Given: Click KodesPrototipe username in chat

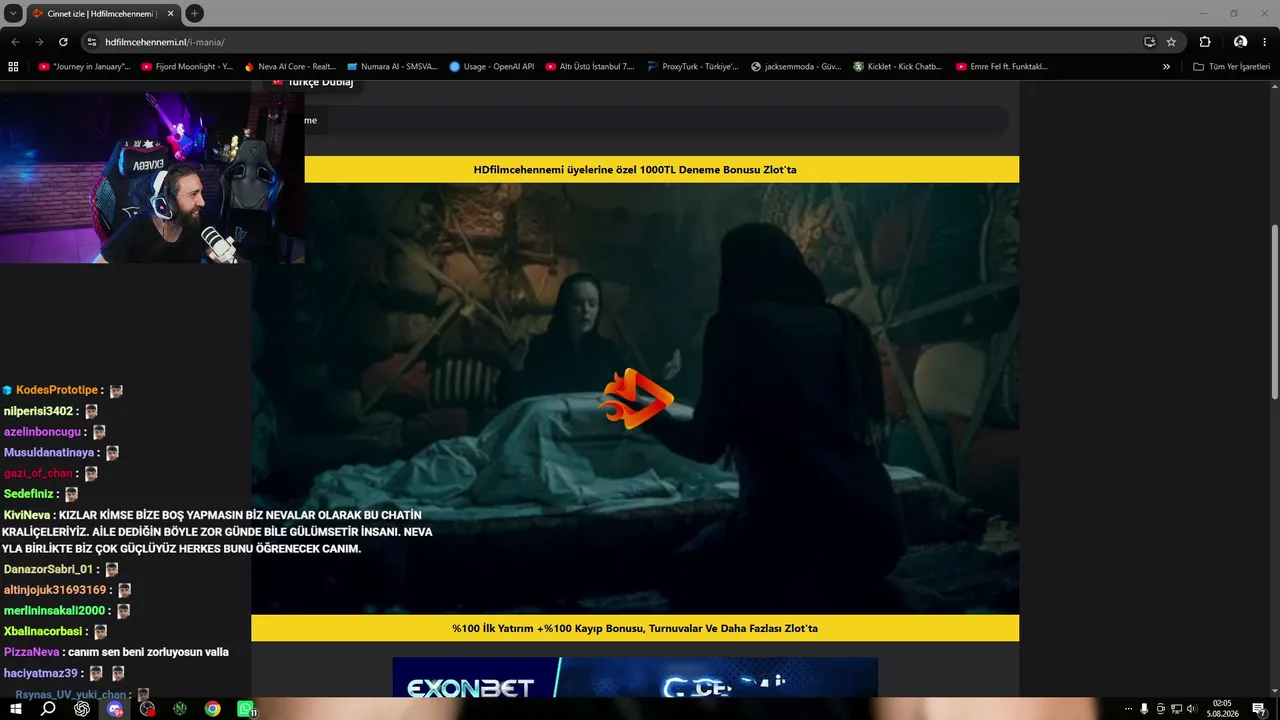Looking at the screenshot, I should click(57, 390).
